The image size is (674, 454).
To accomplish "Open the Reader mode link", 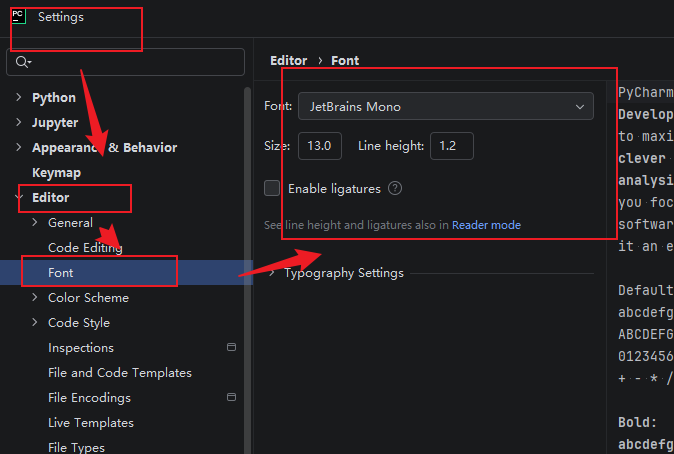I will (486, 225).
